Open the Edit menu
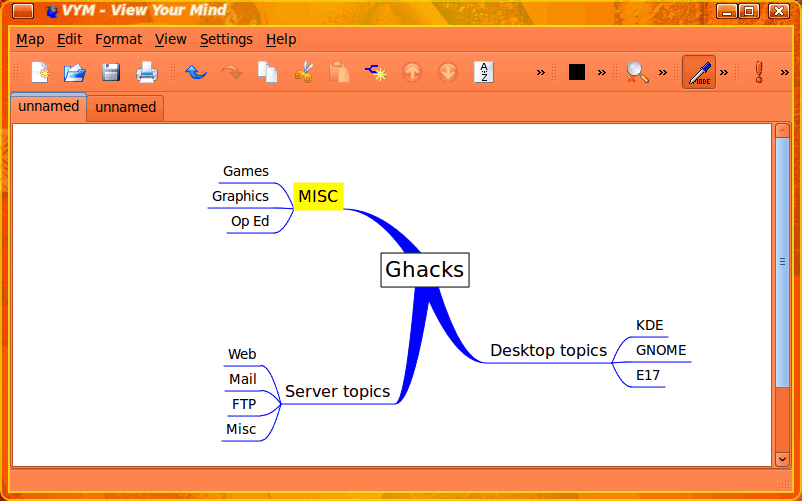The height and width of the screenshot is (501, 802). tap(70, 39)
